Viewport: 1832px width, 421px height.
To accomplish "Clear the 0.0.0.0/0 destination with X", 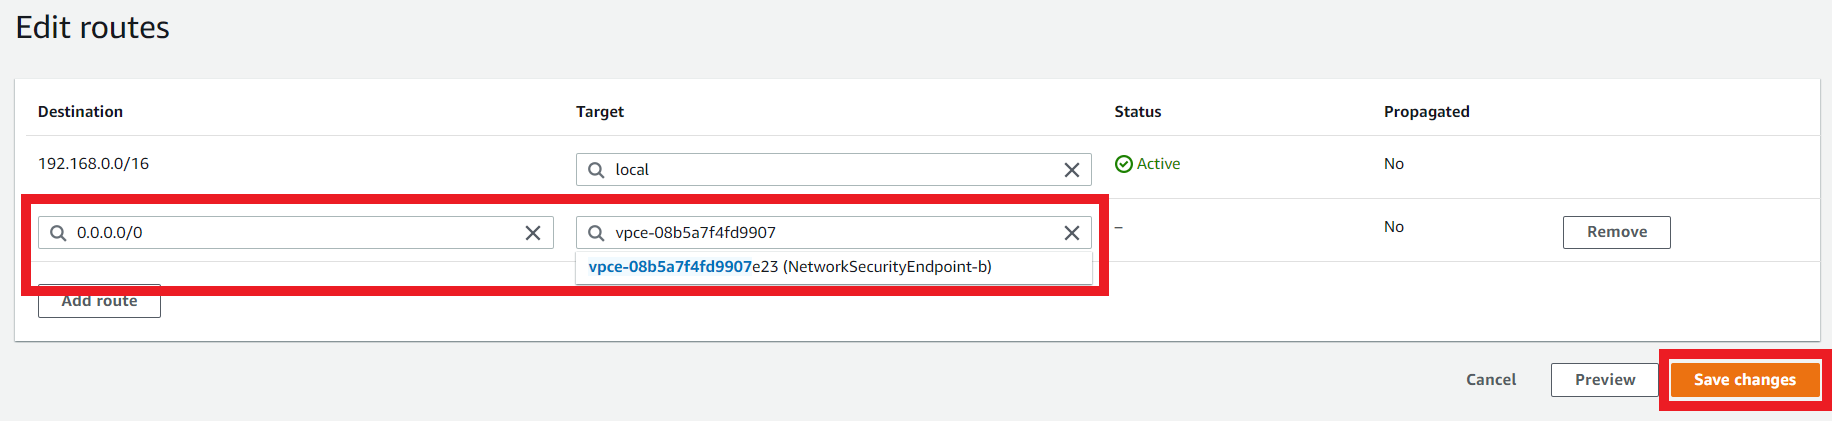I will (x=533, y=233).
